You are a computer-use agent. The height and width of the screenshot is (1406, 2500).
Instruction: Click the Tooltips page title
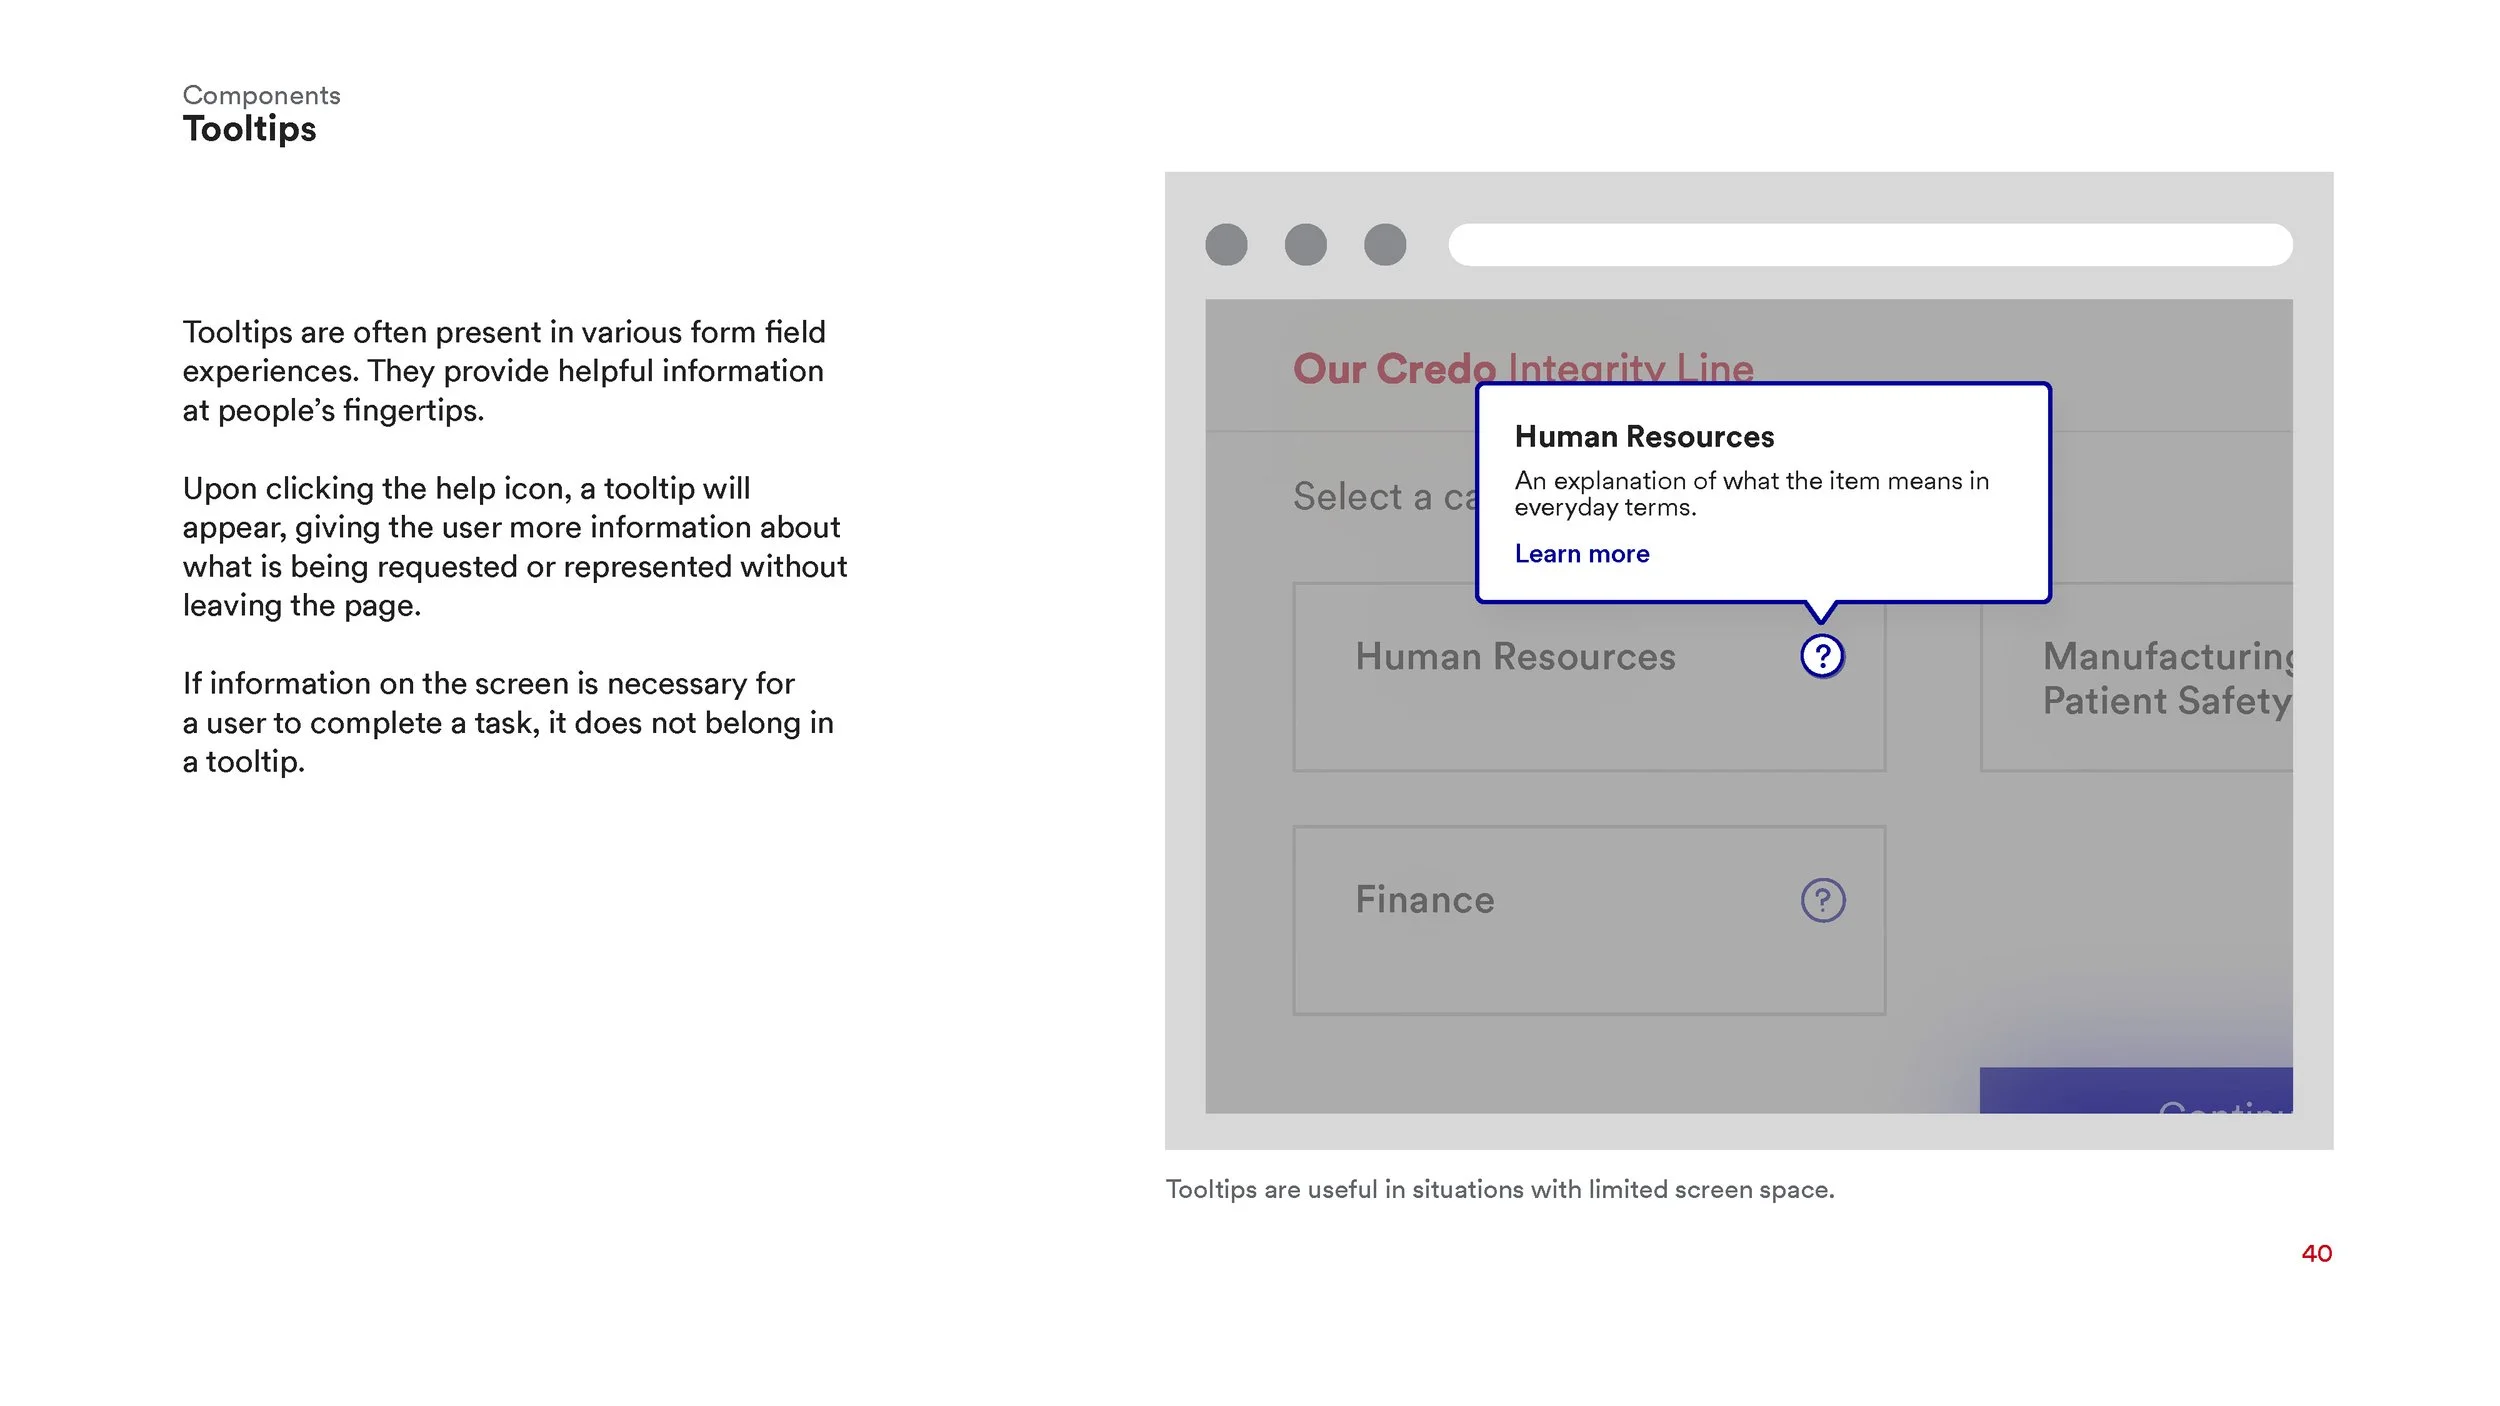[249, 129]
